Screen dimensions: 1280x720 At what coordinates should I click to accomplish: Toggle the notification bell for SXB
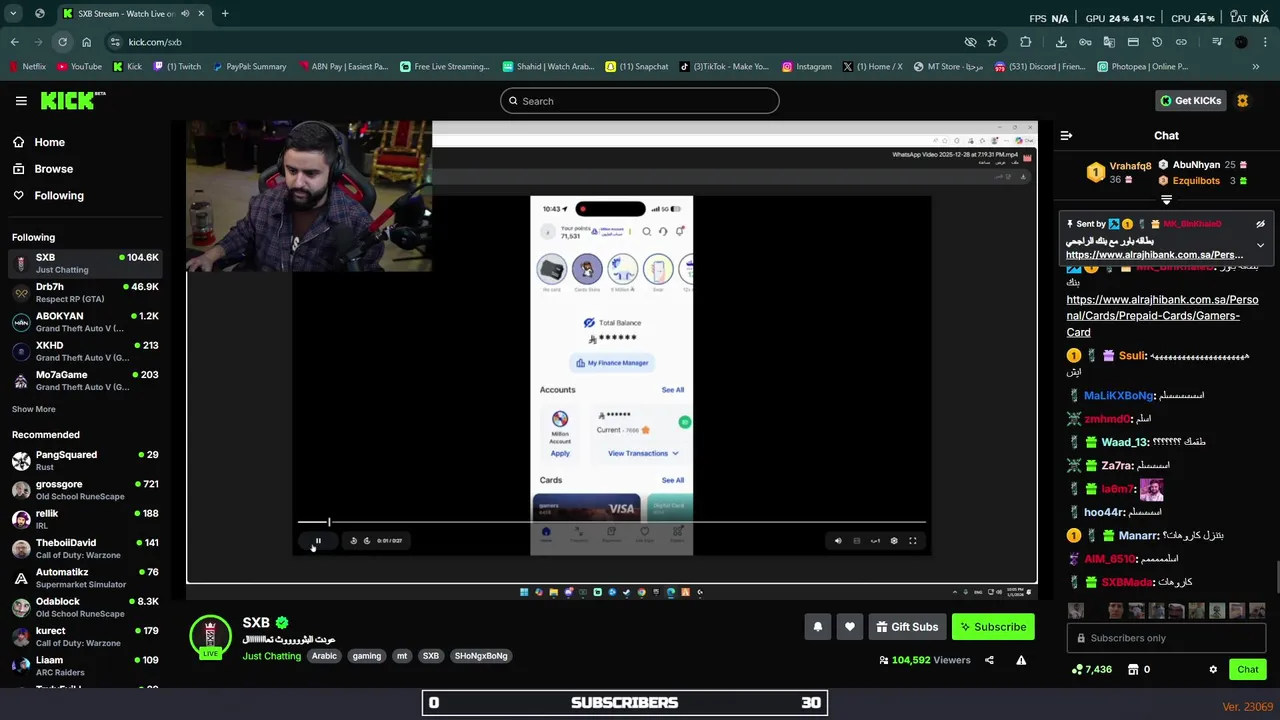click(817, 627)
